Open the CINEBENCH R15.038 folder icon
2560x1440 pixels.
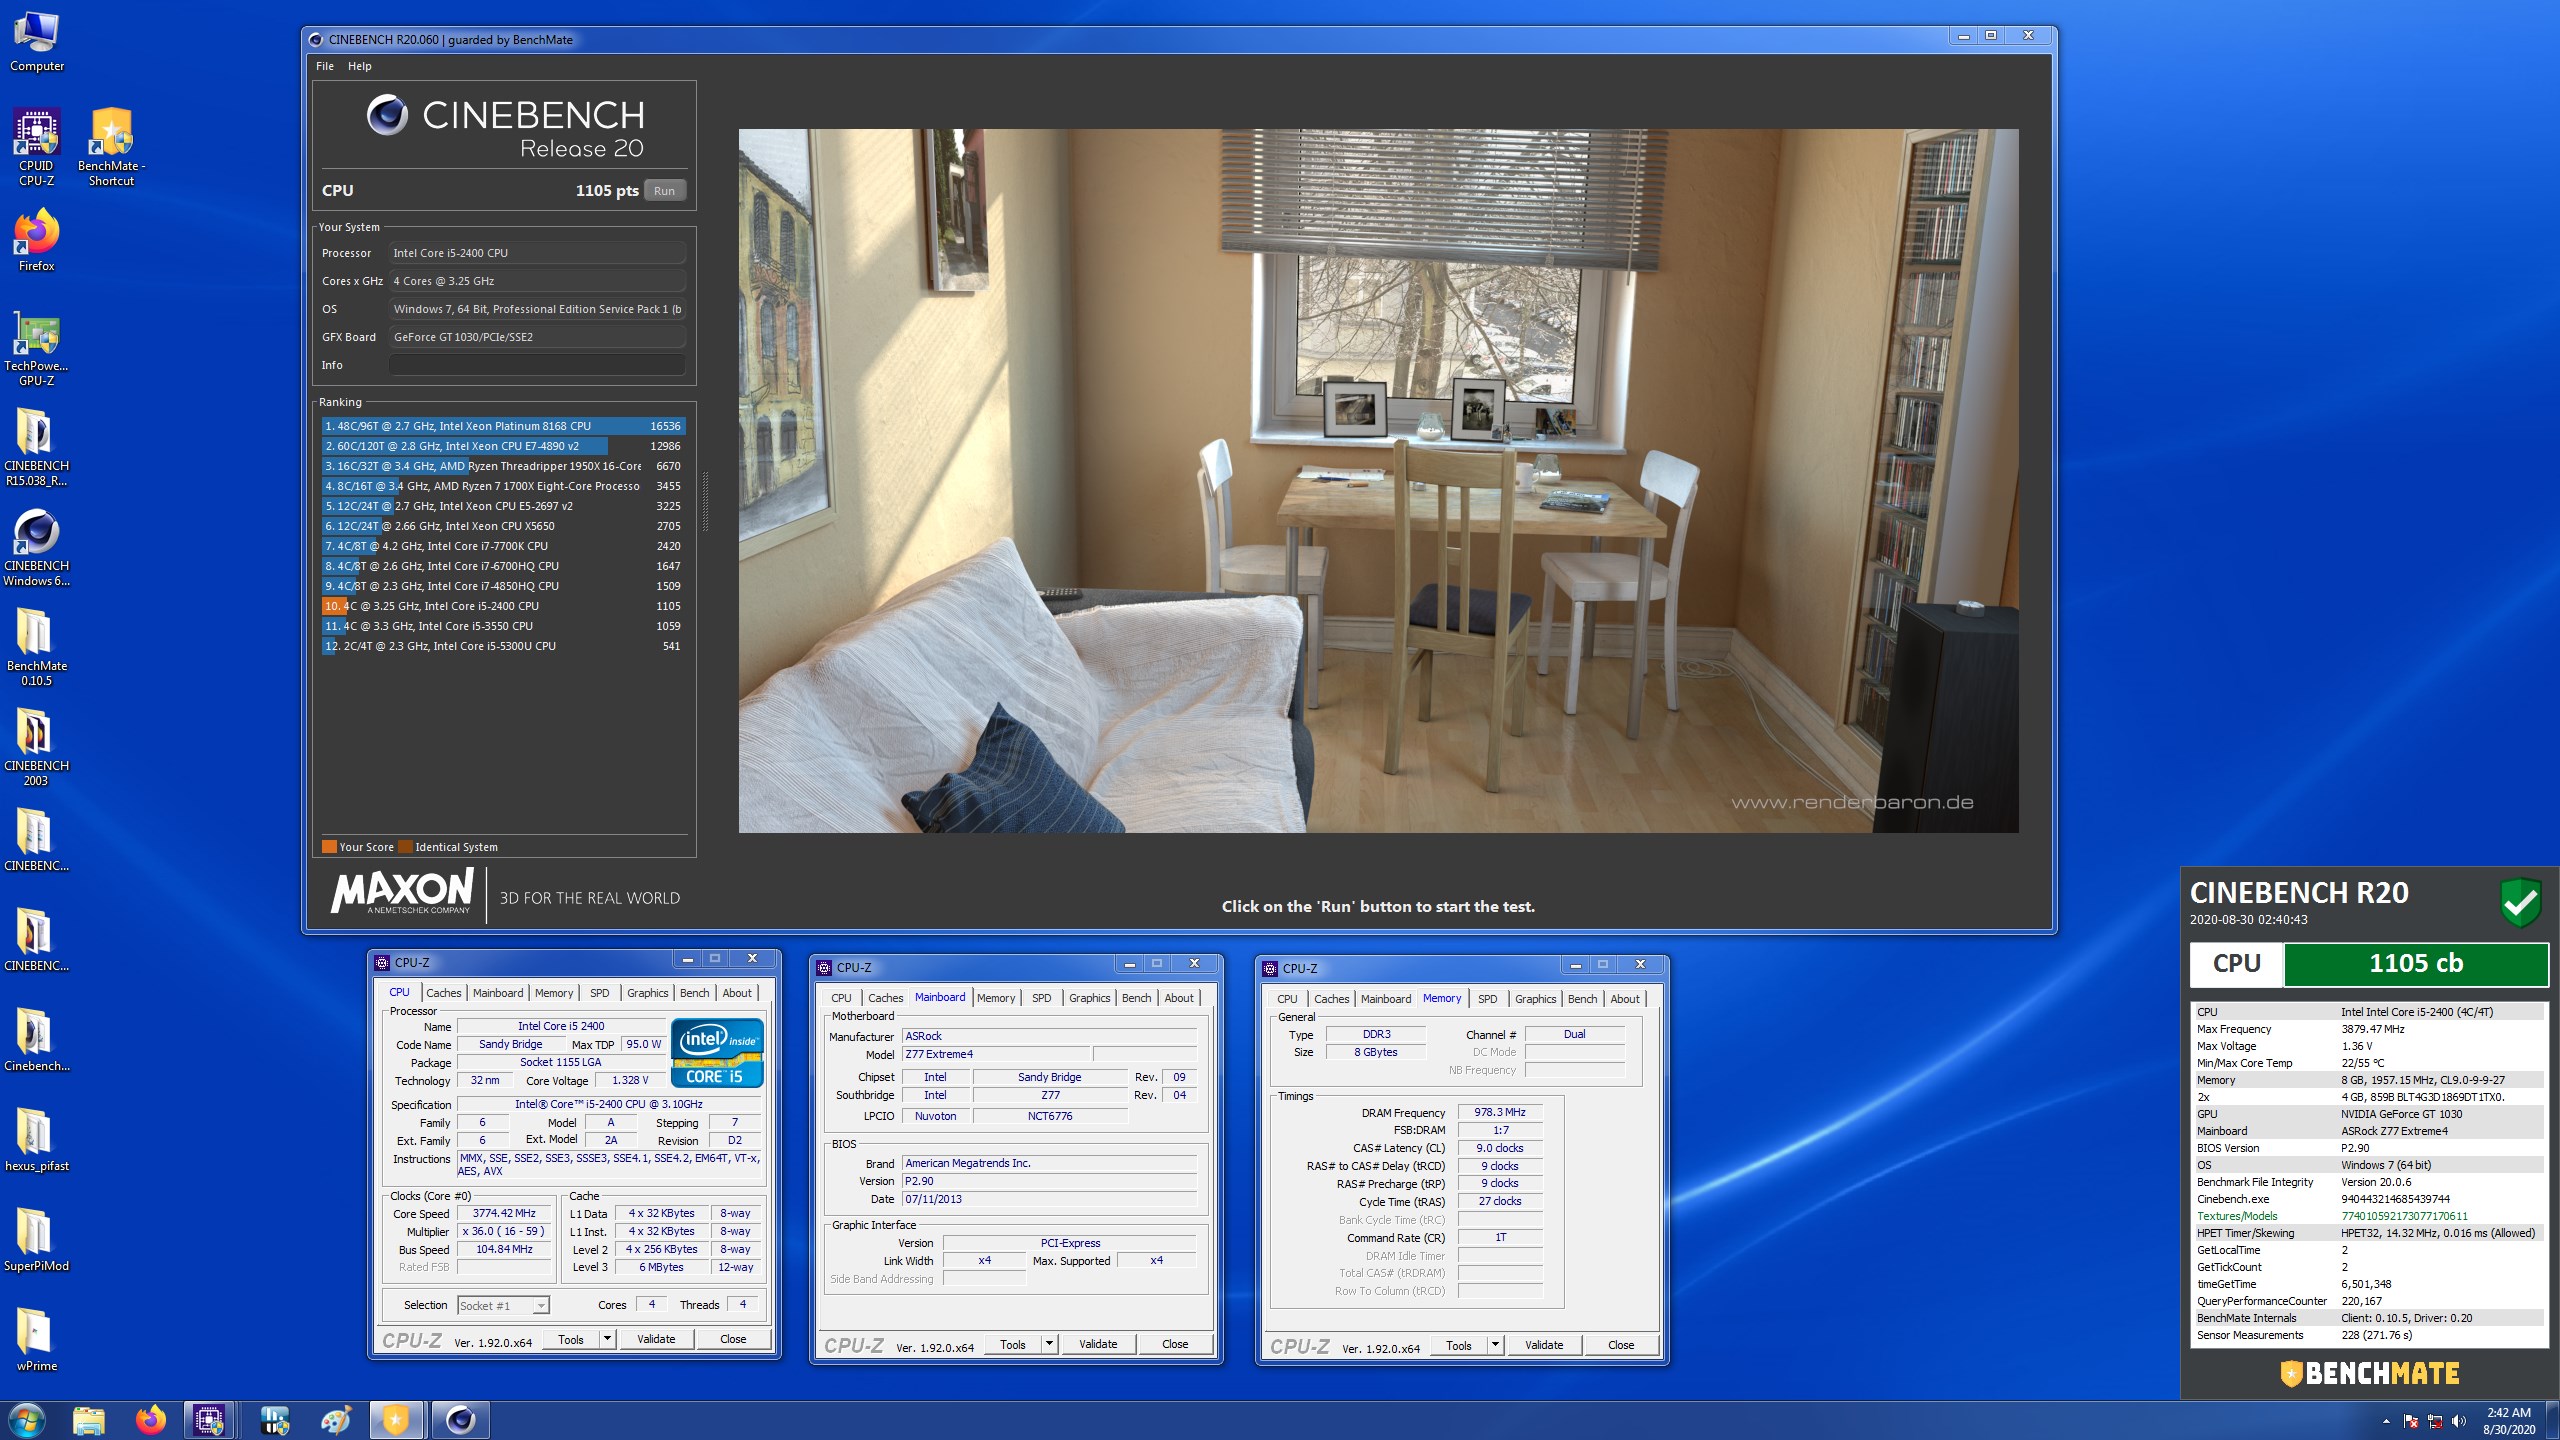tap(36, 446)
